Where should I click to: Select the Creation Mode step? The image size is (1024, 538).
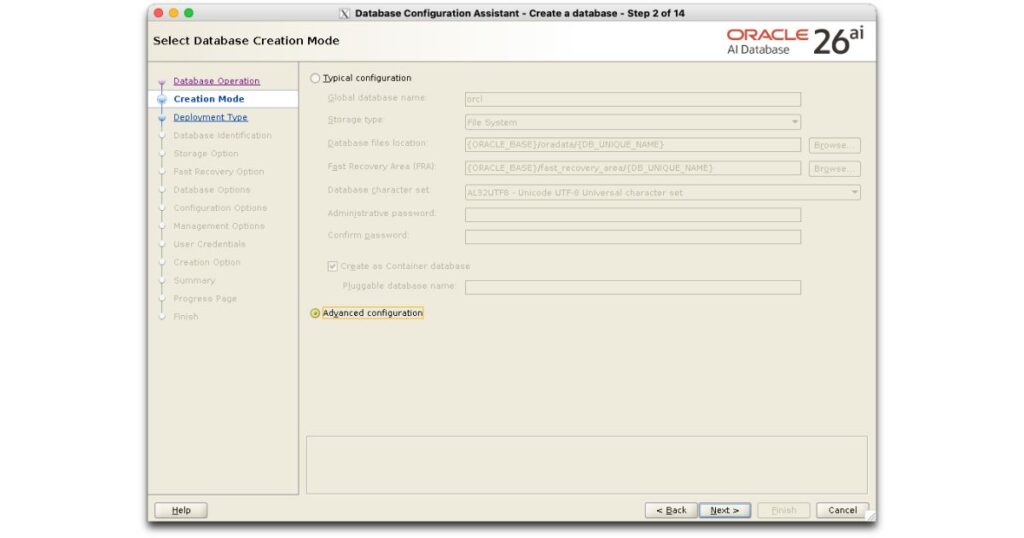(x=209, y=99)
